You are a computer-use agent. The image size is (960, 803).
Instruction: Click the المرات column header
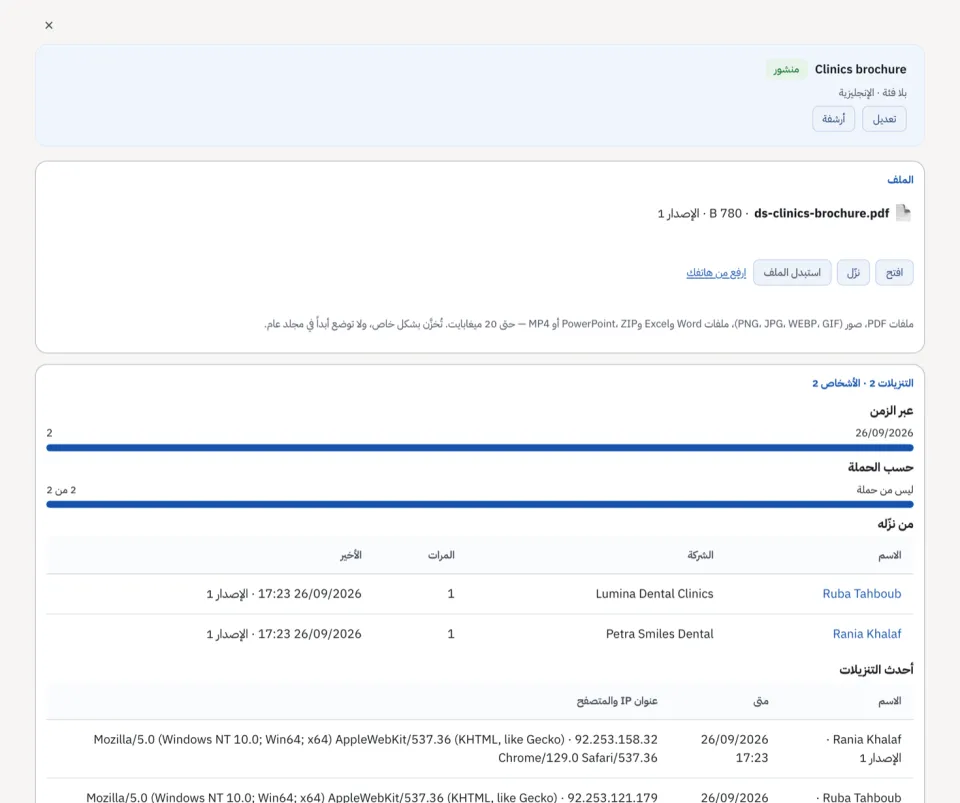[x=441, y=555]
